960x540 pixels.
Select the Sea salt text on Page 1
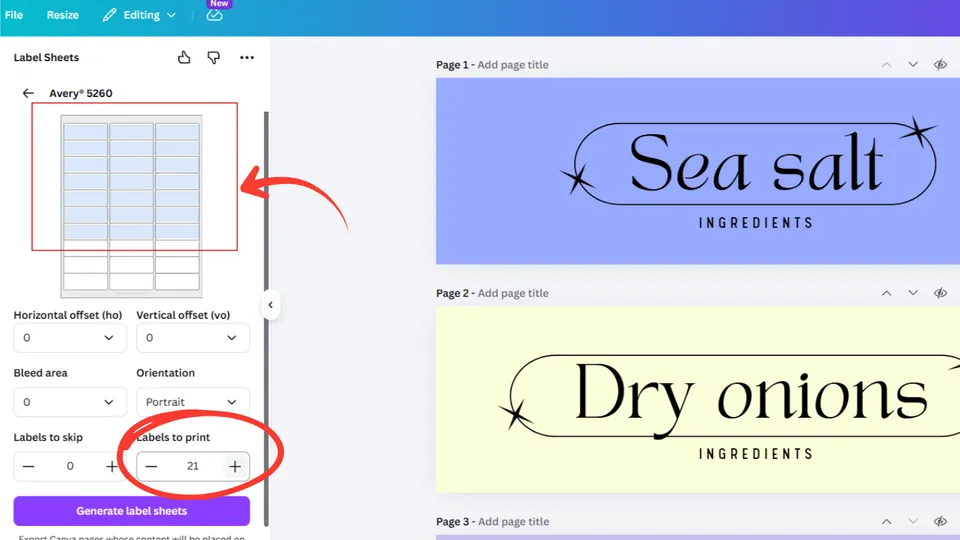756,163
